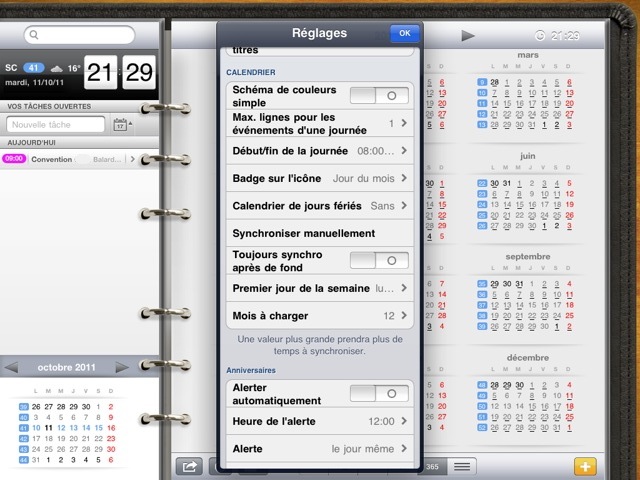Tap the yellow plus add event button
This screenshot has height=480, width=640.
(585, 466)
